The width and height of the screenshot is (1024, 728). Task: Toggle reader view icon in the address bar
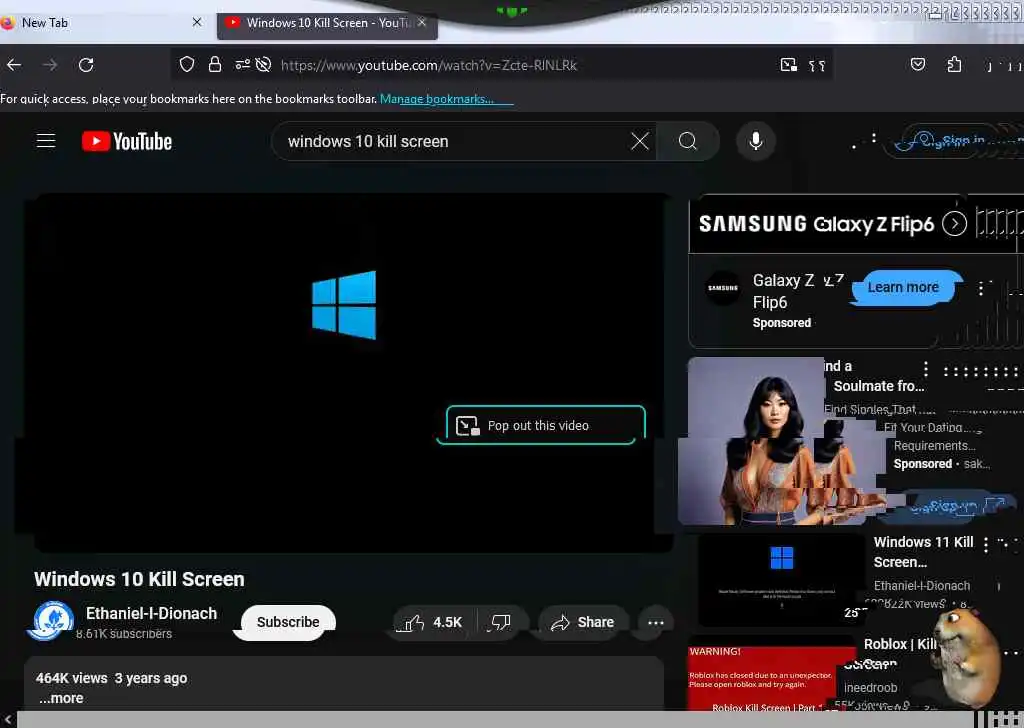pos(817,65)
